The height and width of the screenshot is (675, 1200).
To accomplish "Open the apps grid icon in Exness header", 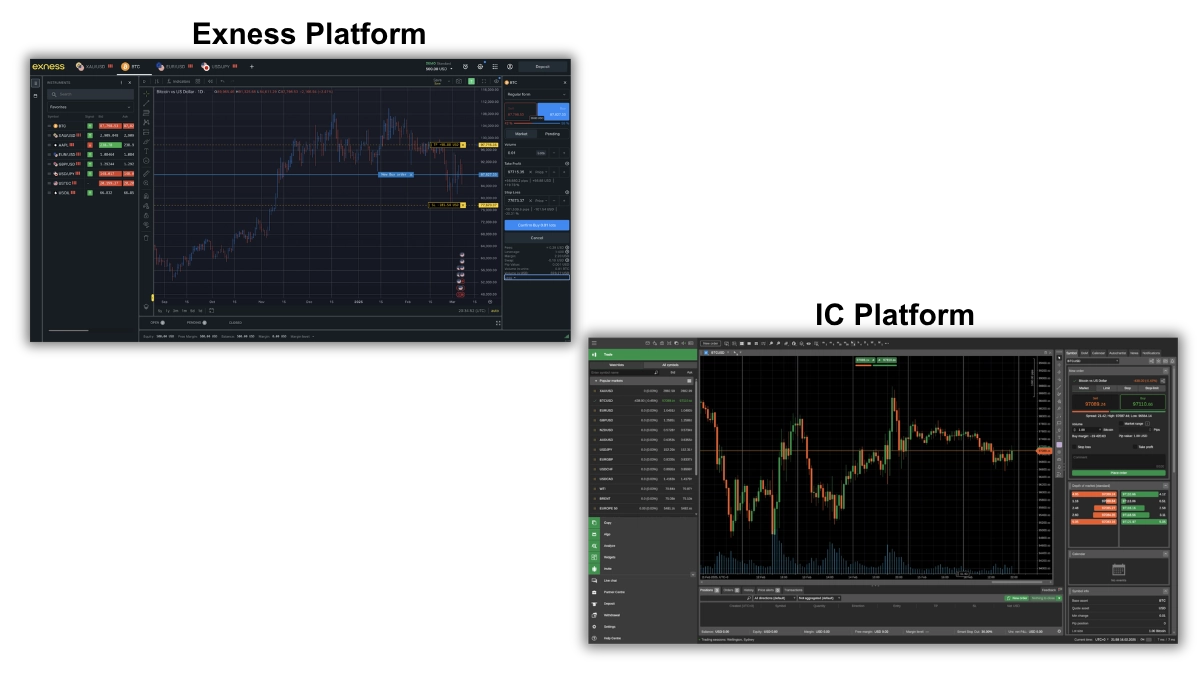I will (x=495, y=67).
